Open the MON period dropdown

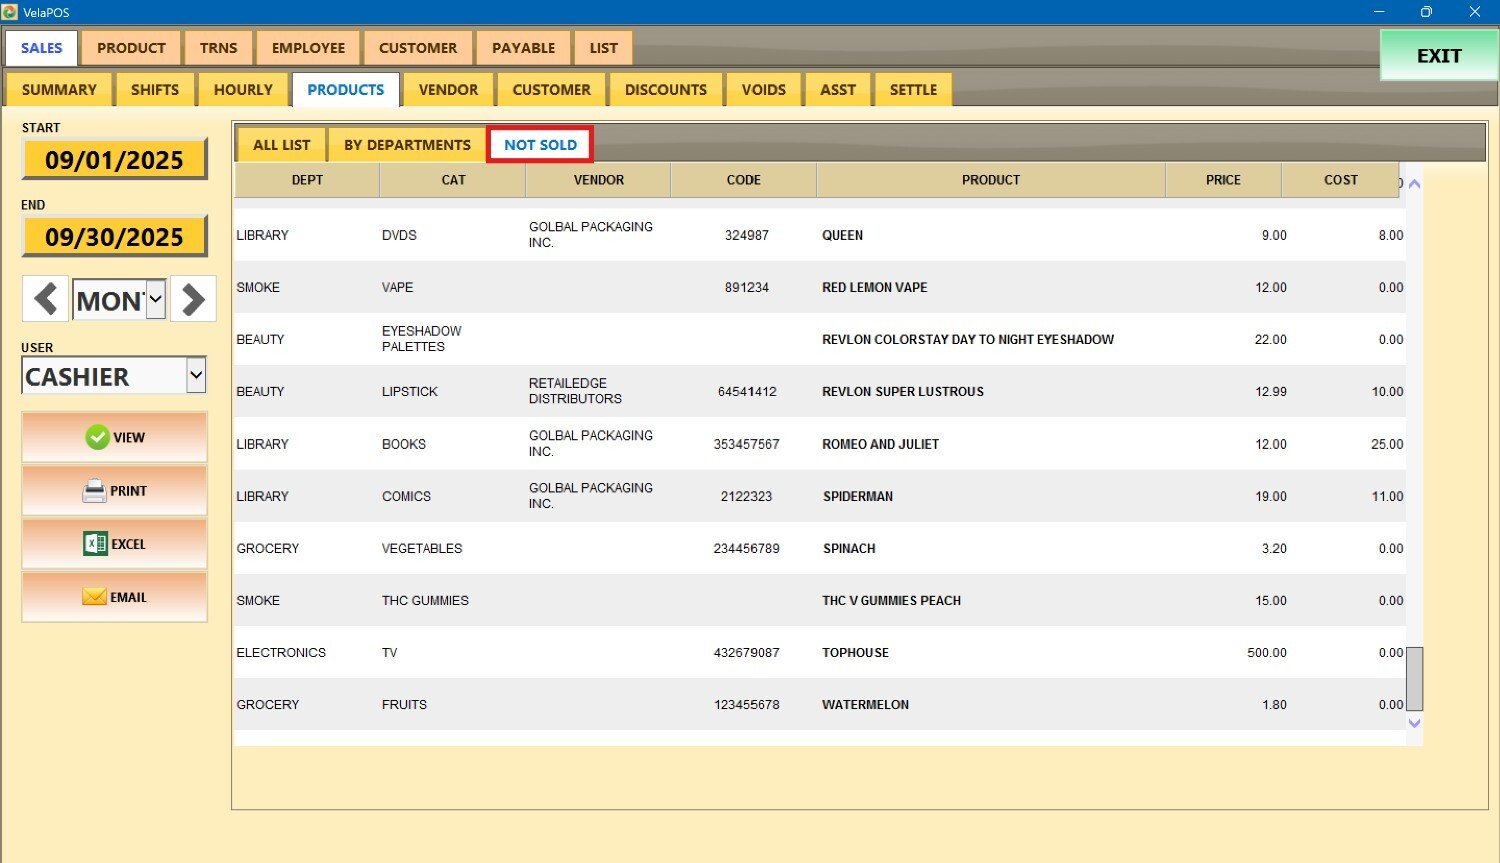[155, 299]
